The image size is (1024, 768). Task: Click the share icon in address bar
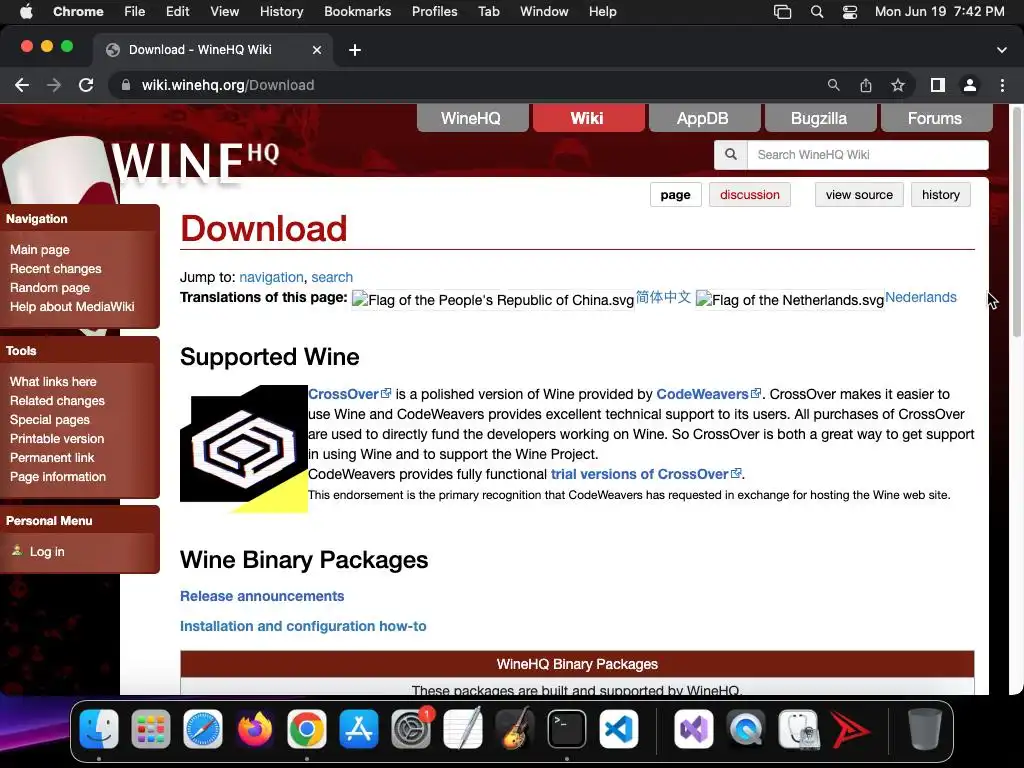pyautogui.click(x=866, y=85)
